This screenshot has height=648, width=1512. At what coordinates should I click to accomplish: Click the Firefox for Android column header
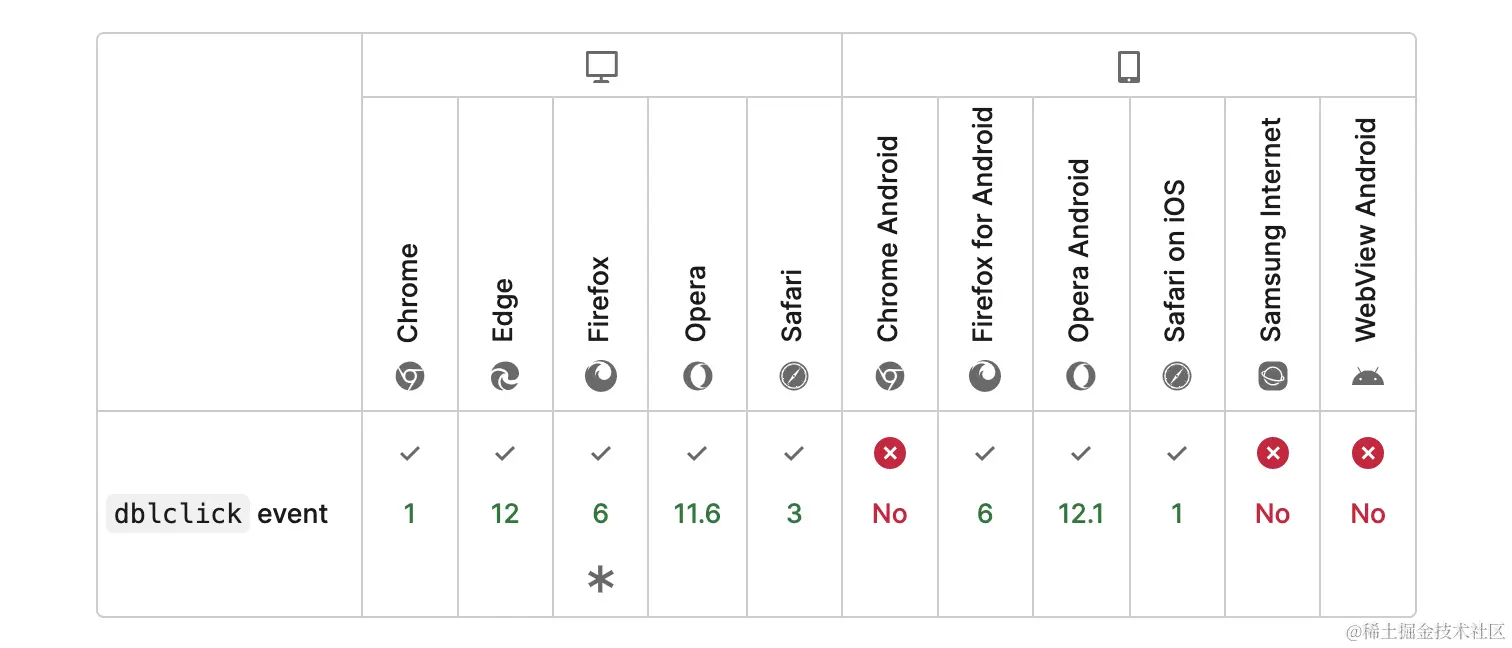coord(985,254)
